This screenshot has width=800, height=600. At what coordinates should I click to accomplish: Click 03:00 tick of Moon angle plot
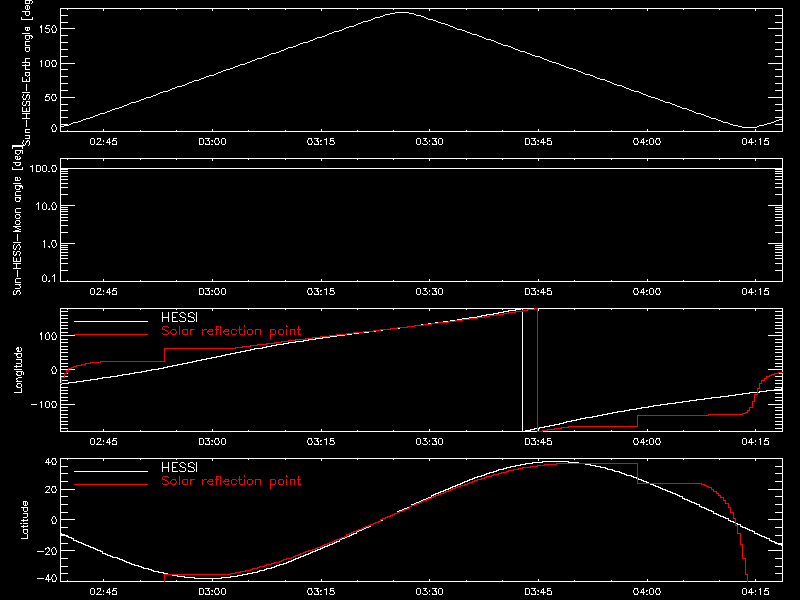coord(212,291)
